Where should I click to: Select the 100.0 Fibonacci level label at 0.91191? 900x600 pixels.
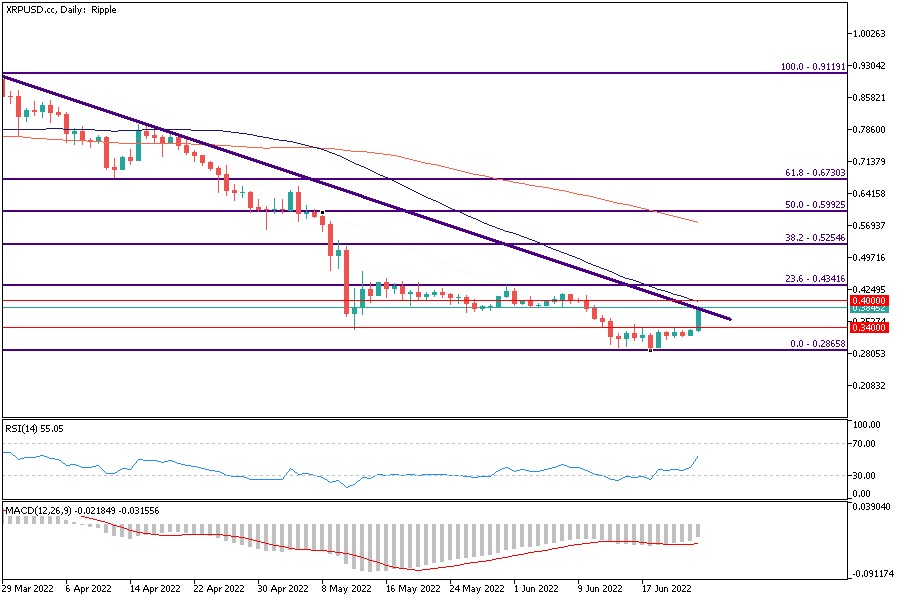point(813,67)
